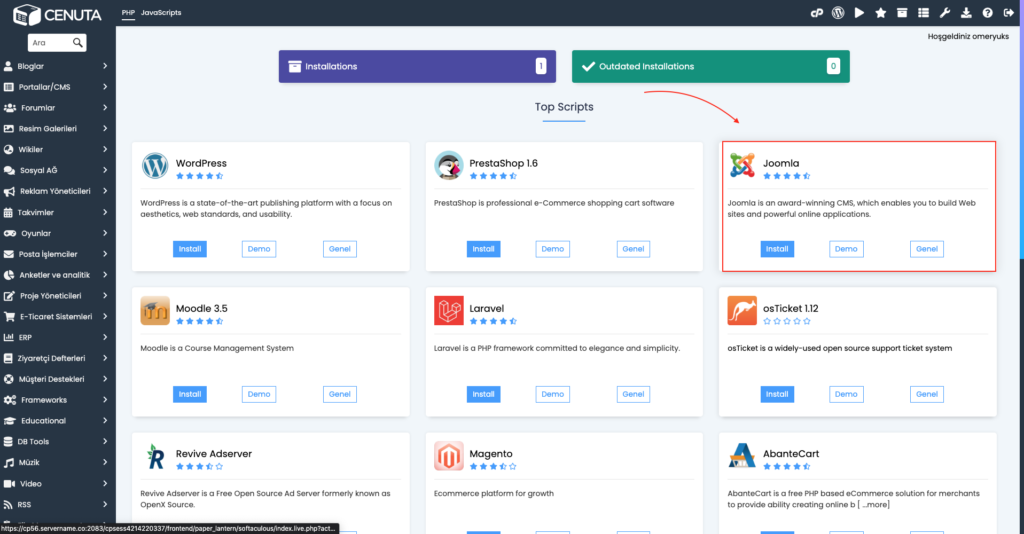The width and height of the screenshot is (1024, 534).
Task: Click the play icon for demos
Action: 859,12
